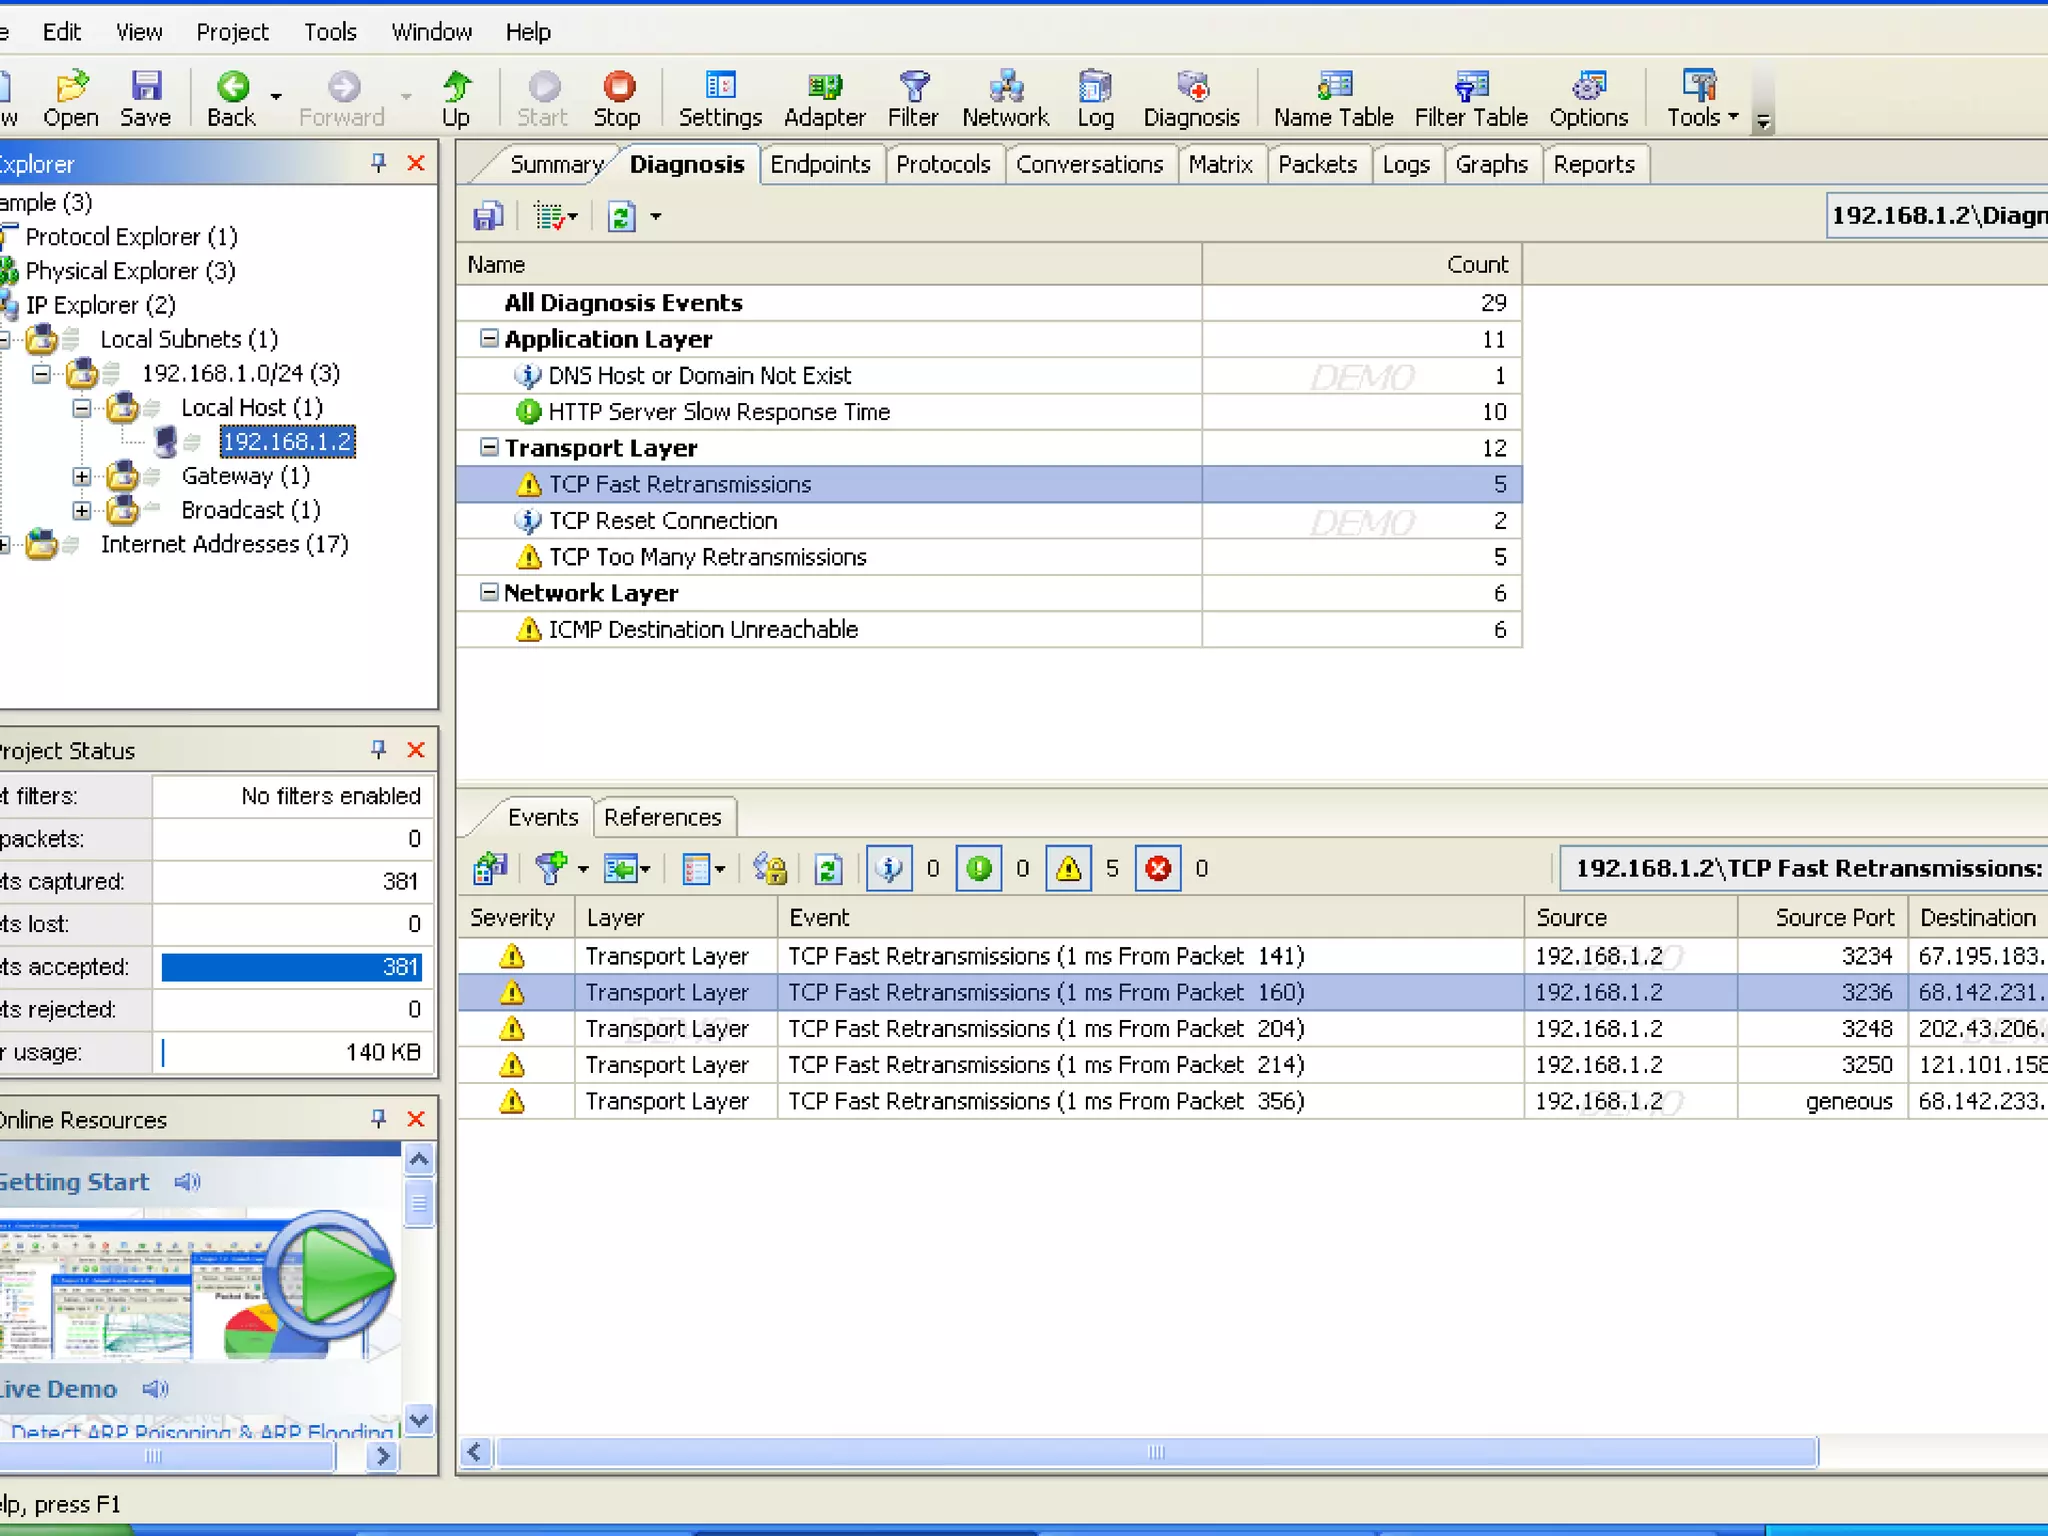
Task: Click the Getting Start link
Action: (75, 1182)
